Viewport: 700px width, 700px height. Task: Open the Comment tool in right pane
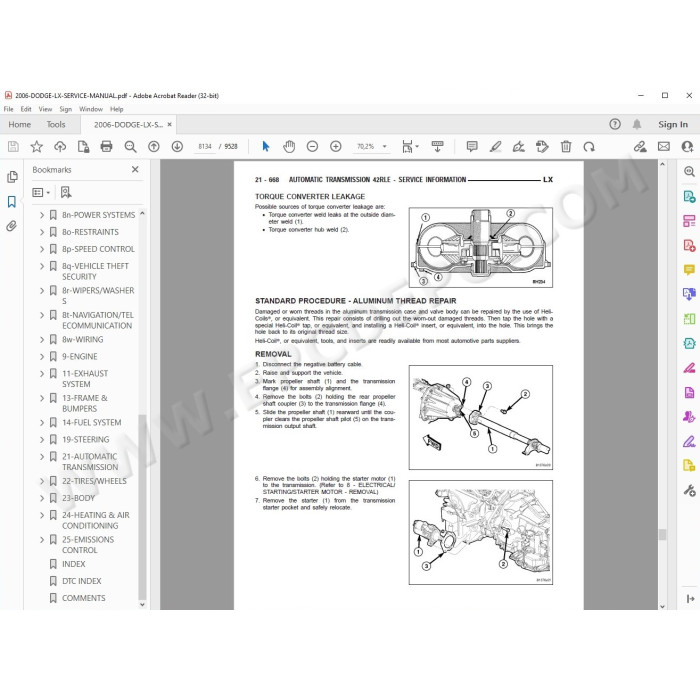[689, 270]
